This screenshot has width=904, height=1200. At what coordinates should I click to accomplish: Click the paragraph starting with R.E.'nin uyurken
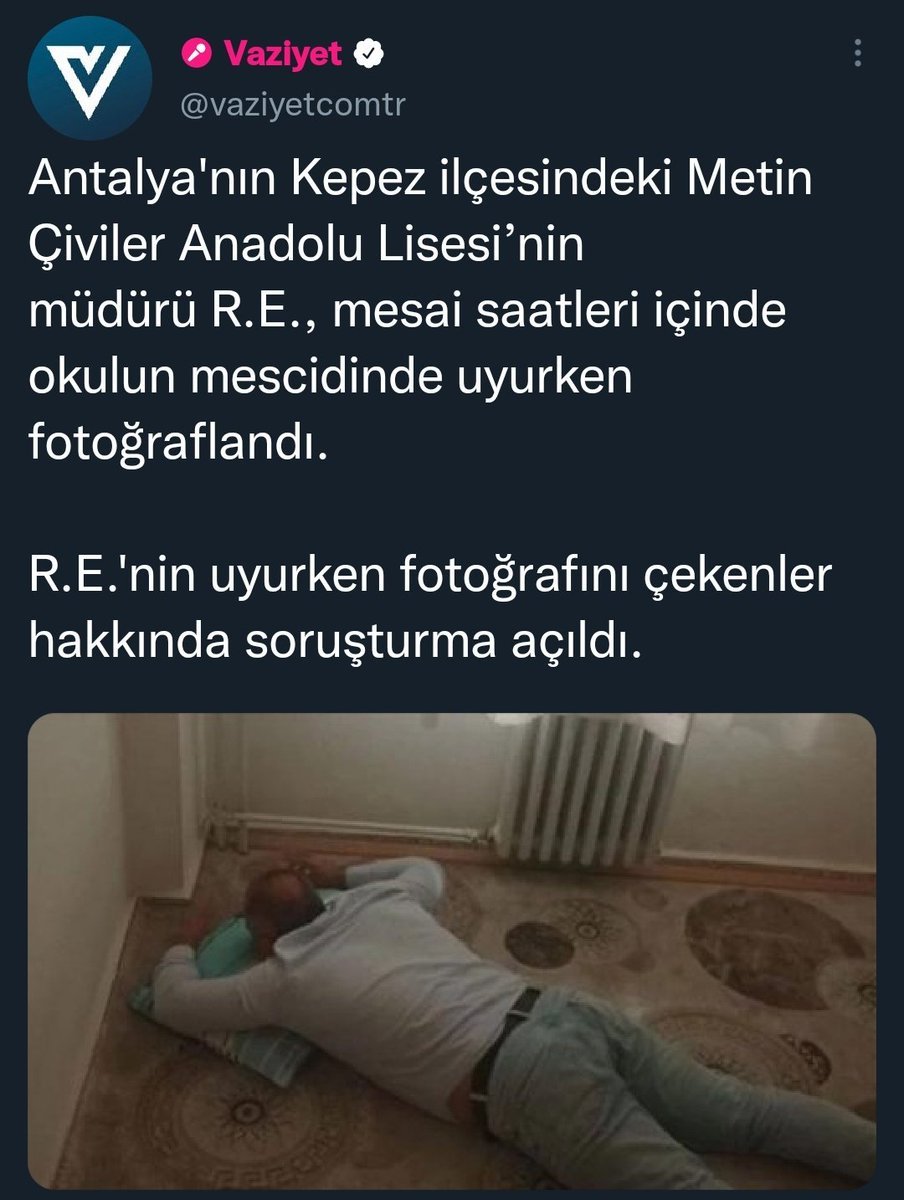pyautogui.click(x=430, y=609)
